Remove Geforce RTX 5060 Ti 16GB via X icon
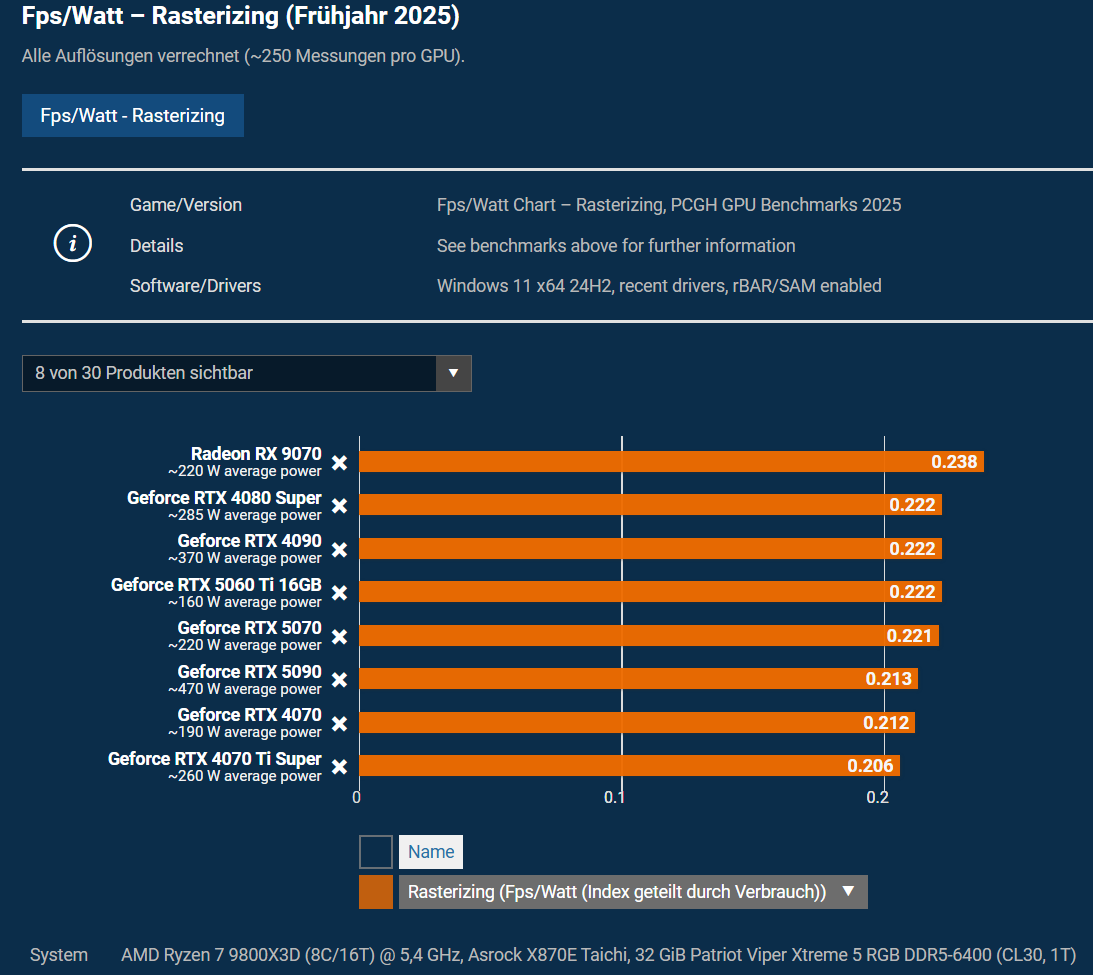Viewport: 1093px width, 975px height. click(339, 593)
